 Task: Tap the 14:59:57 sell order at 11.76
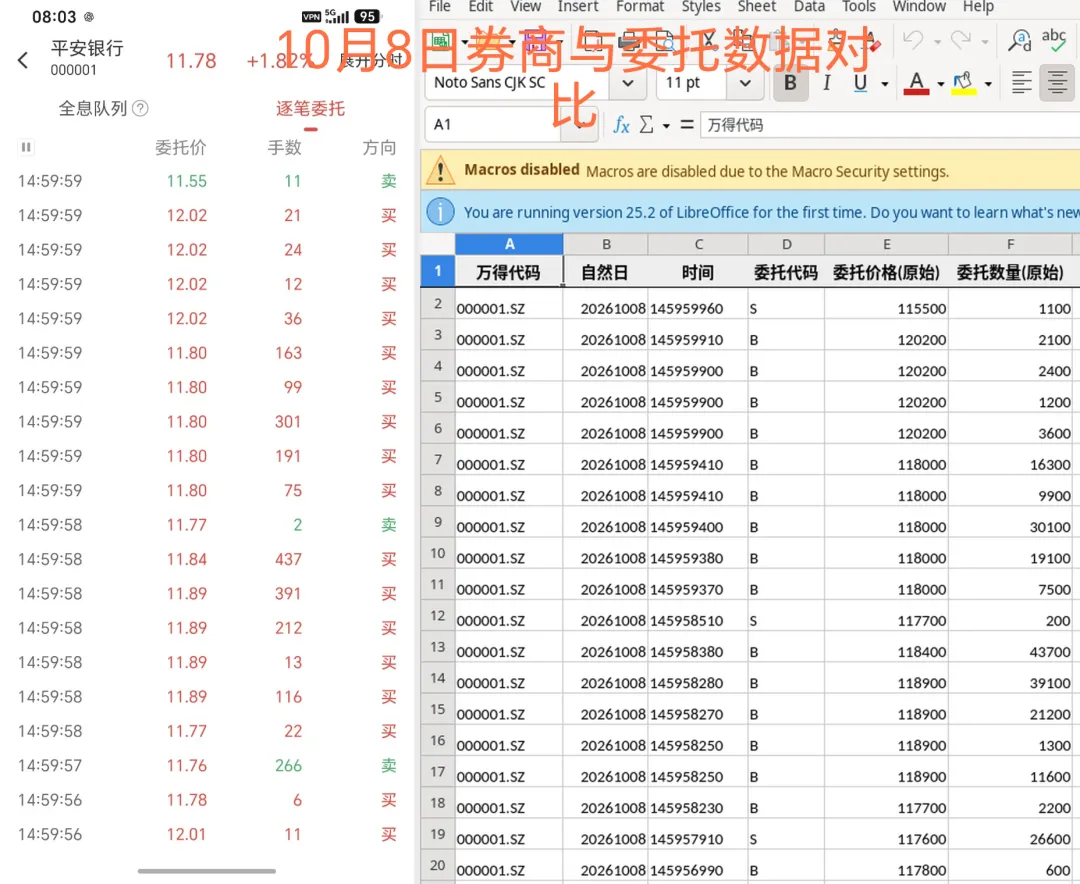tap(207, 765)
